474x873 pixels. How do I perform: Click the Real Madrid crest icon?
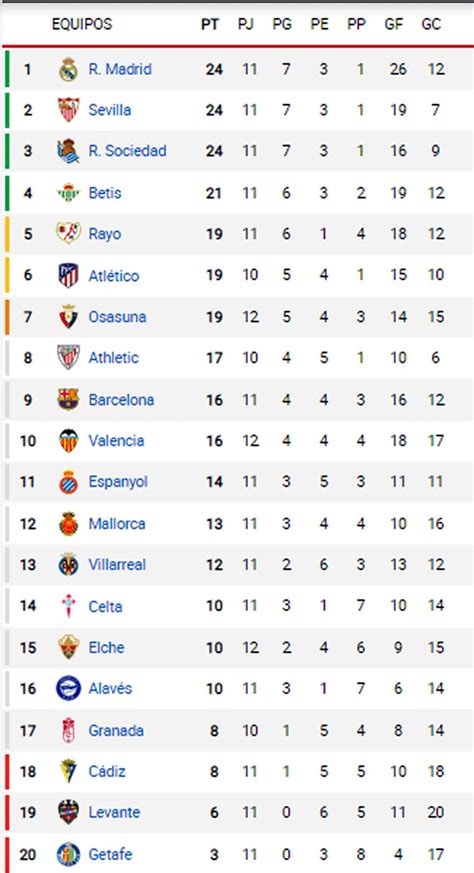[x=69, y=70]
